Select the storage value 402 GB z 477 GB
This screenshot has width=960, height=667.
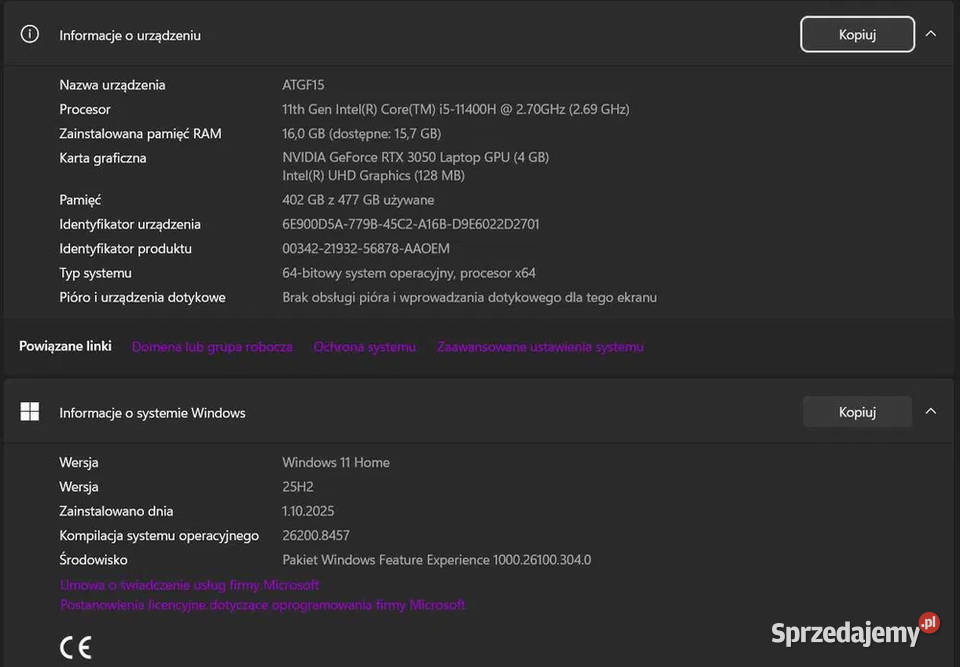358,200
